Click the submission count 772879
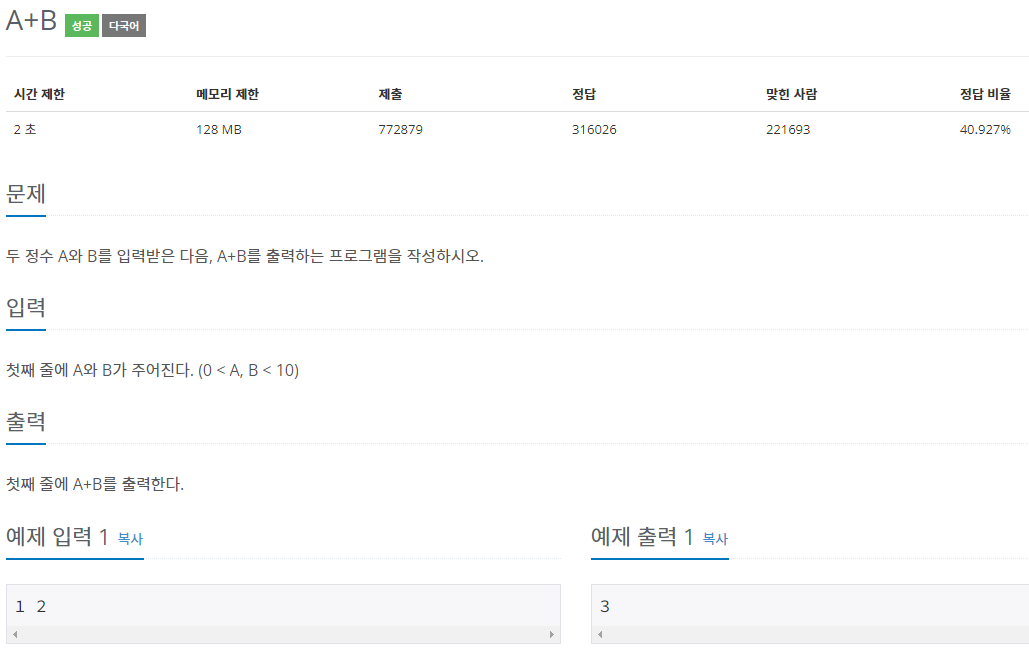Image resolution: width=1029 pixels, height=653 pixels. (400, 129)
